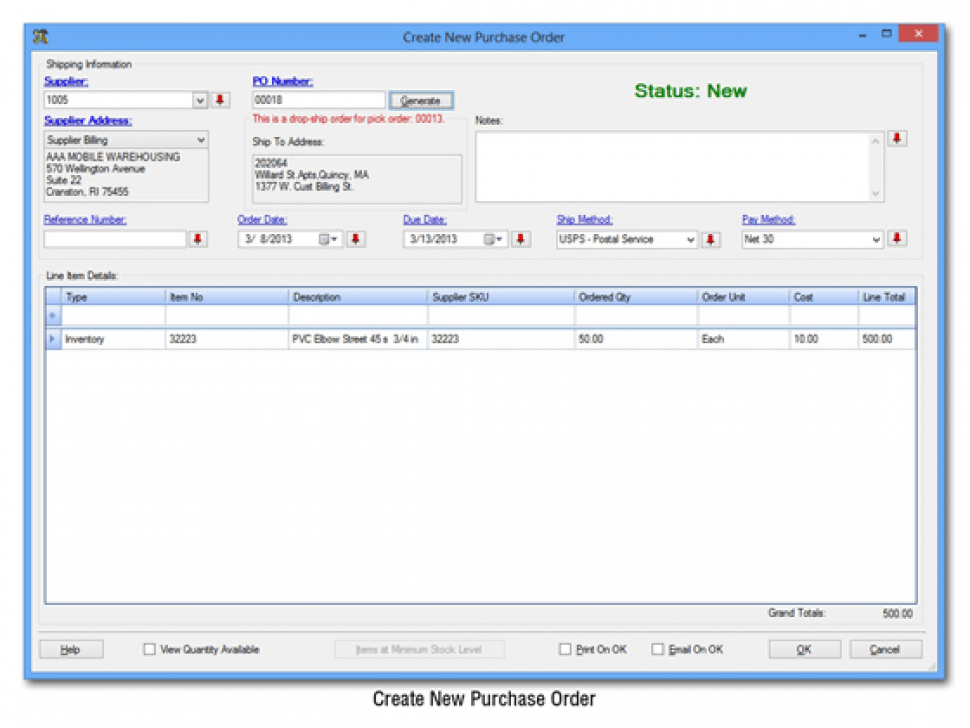Click the AAA MOBILE WAREHOUSING address box
Viewport: 970px width, 728px height.
pyautogui.click(x=126, y=175)
